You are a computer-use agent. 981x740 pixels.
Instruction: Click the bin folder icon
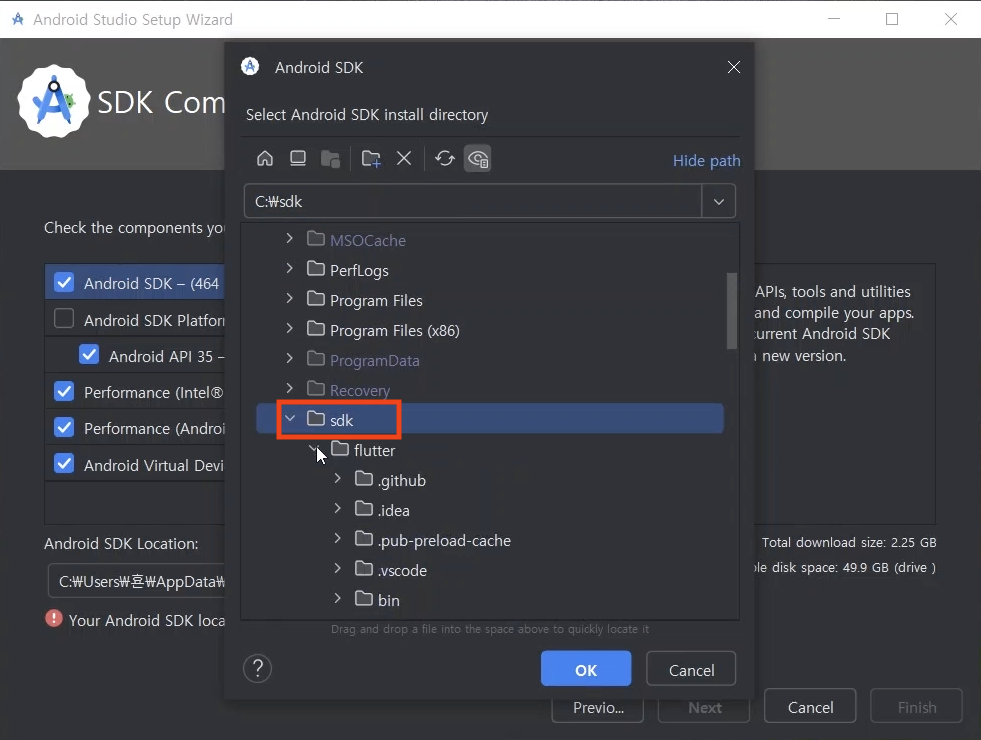click(x=363, y=599)
